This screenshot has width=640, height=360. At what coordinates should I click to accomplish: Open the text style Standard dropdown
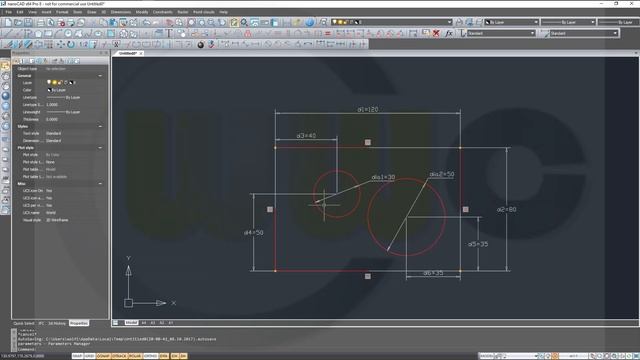click(x=501, y=33)
